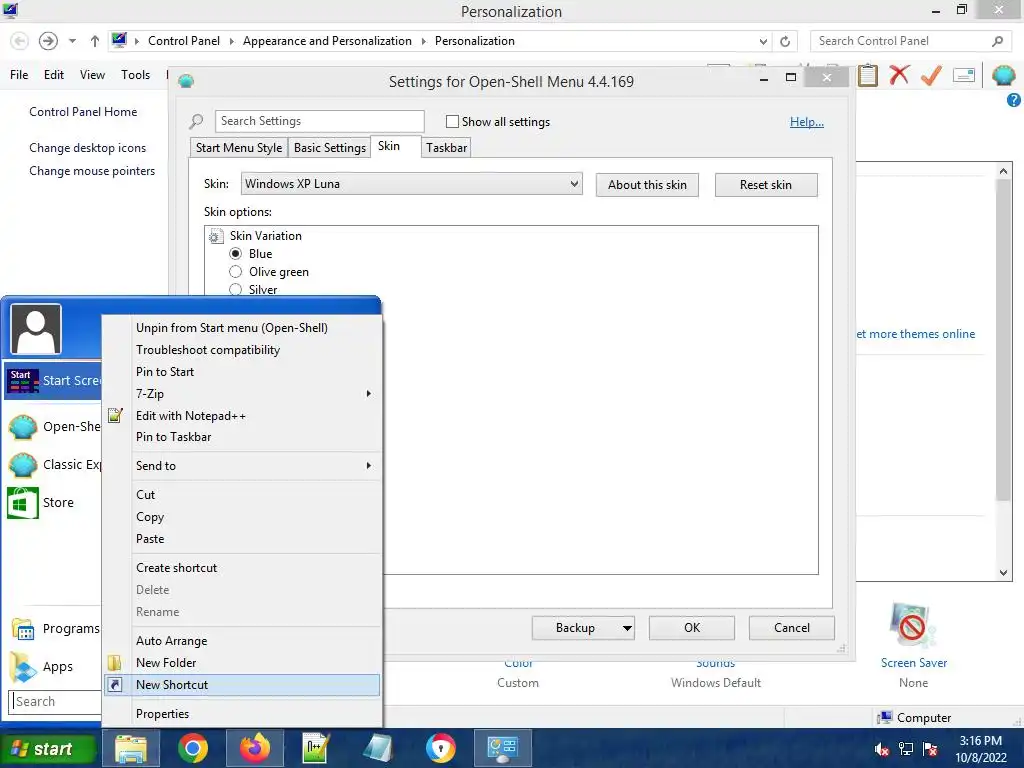This screenshot has width=1024, height=768.
Task: Open the Open-Shell item in the Start menu
Action: [x=54, y=426]
